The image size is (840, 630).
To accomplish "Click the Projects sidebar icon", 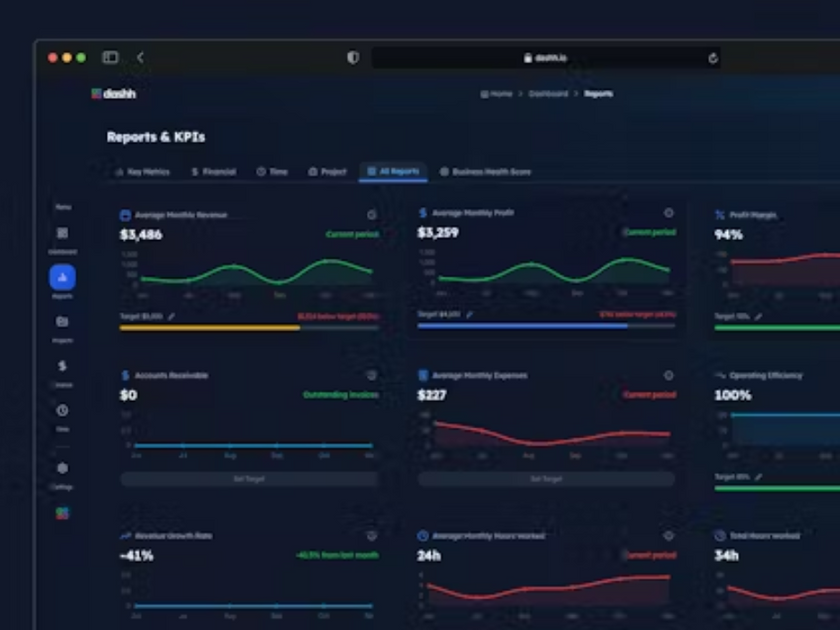I will point(63,322).
